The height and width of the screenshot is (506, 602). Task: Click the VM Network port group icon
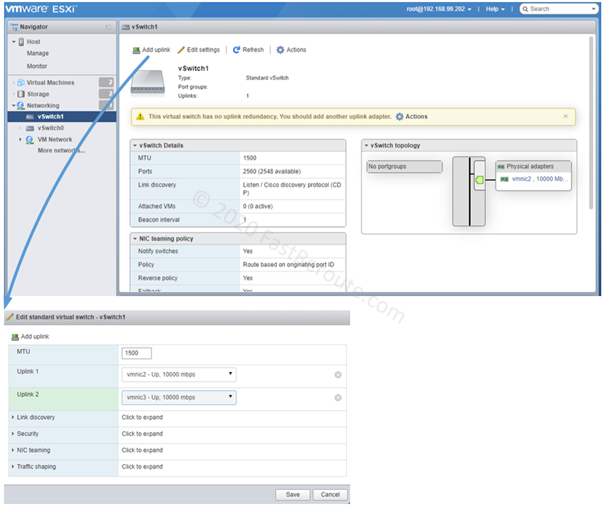(30, 140)
